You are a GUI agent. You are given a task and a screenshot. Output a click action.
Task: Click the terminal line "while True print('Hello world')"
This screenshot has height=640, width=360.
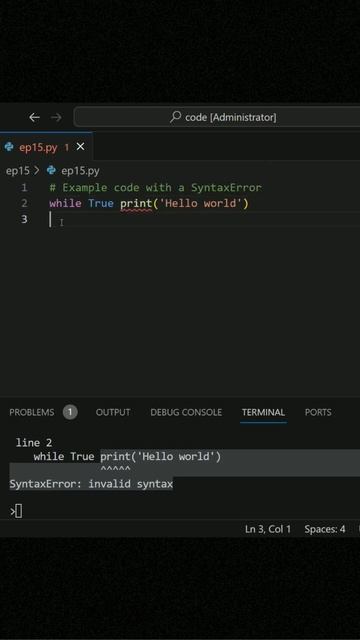[127, 456]
